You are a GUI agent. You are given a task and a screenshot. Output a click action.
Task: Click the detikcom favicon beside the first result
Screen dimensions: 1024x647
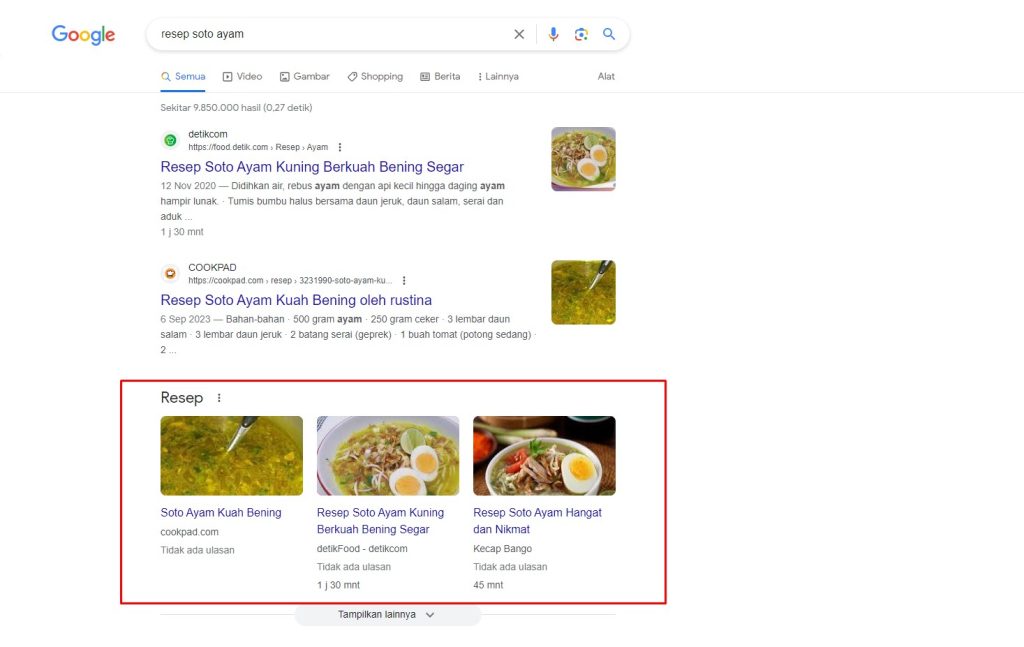(x=170, y=140)
